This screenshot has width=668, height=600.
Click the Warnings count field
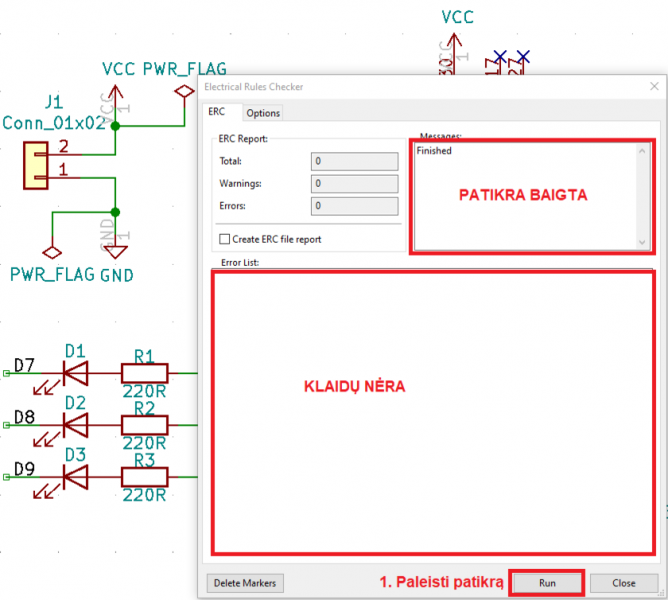pyautogui.click(x=354, y=184)
